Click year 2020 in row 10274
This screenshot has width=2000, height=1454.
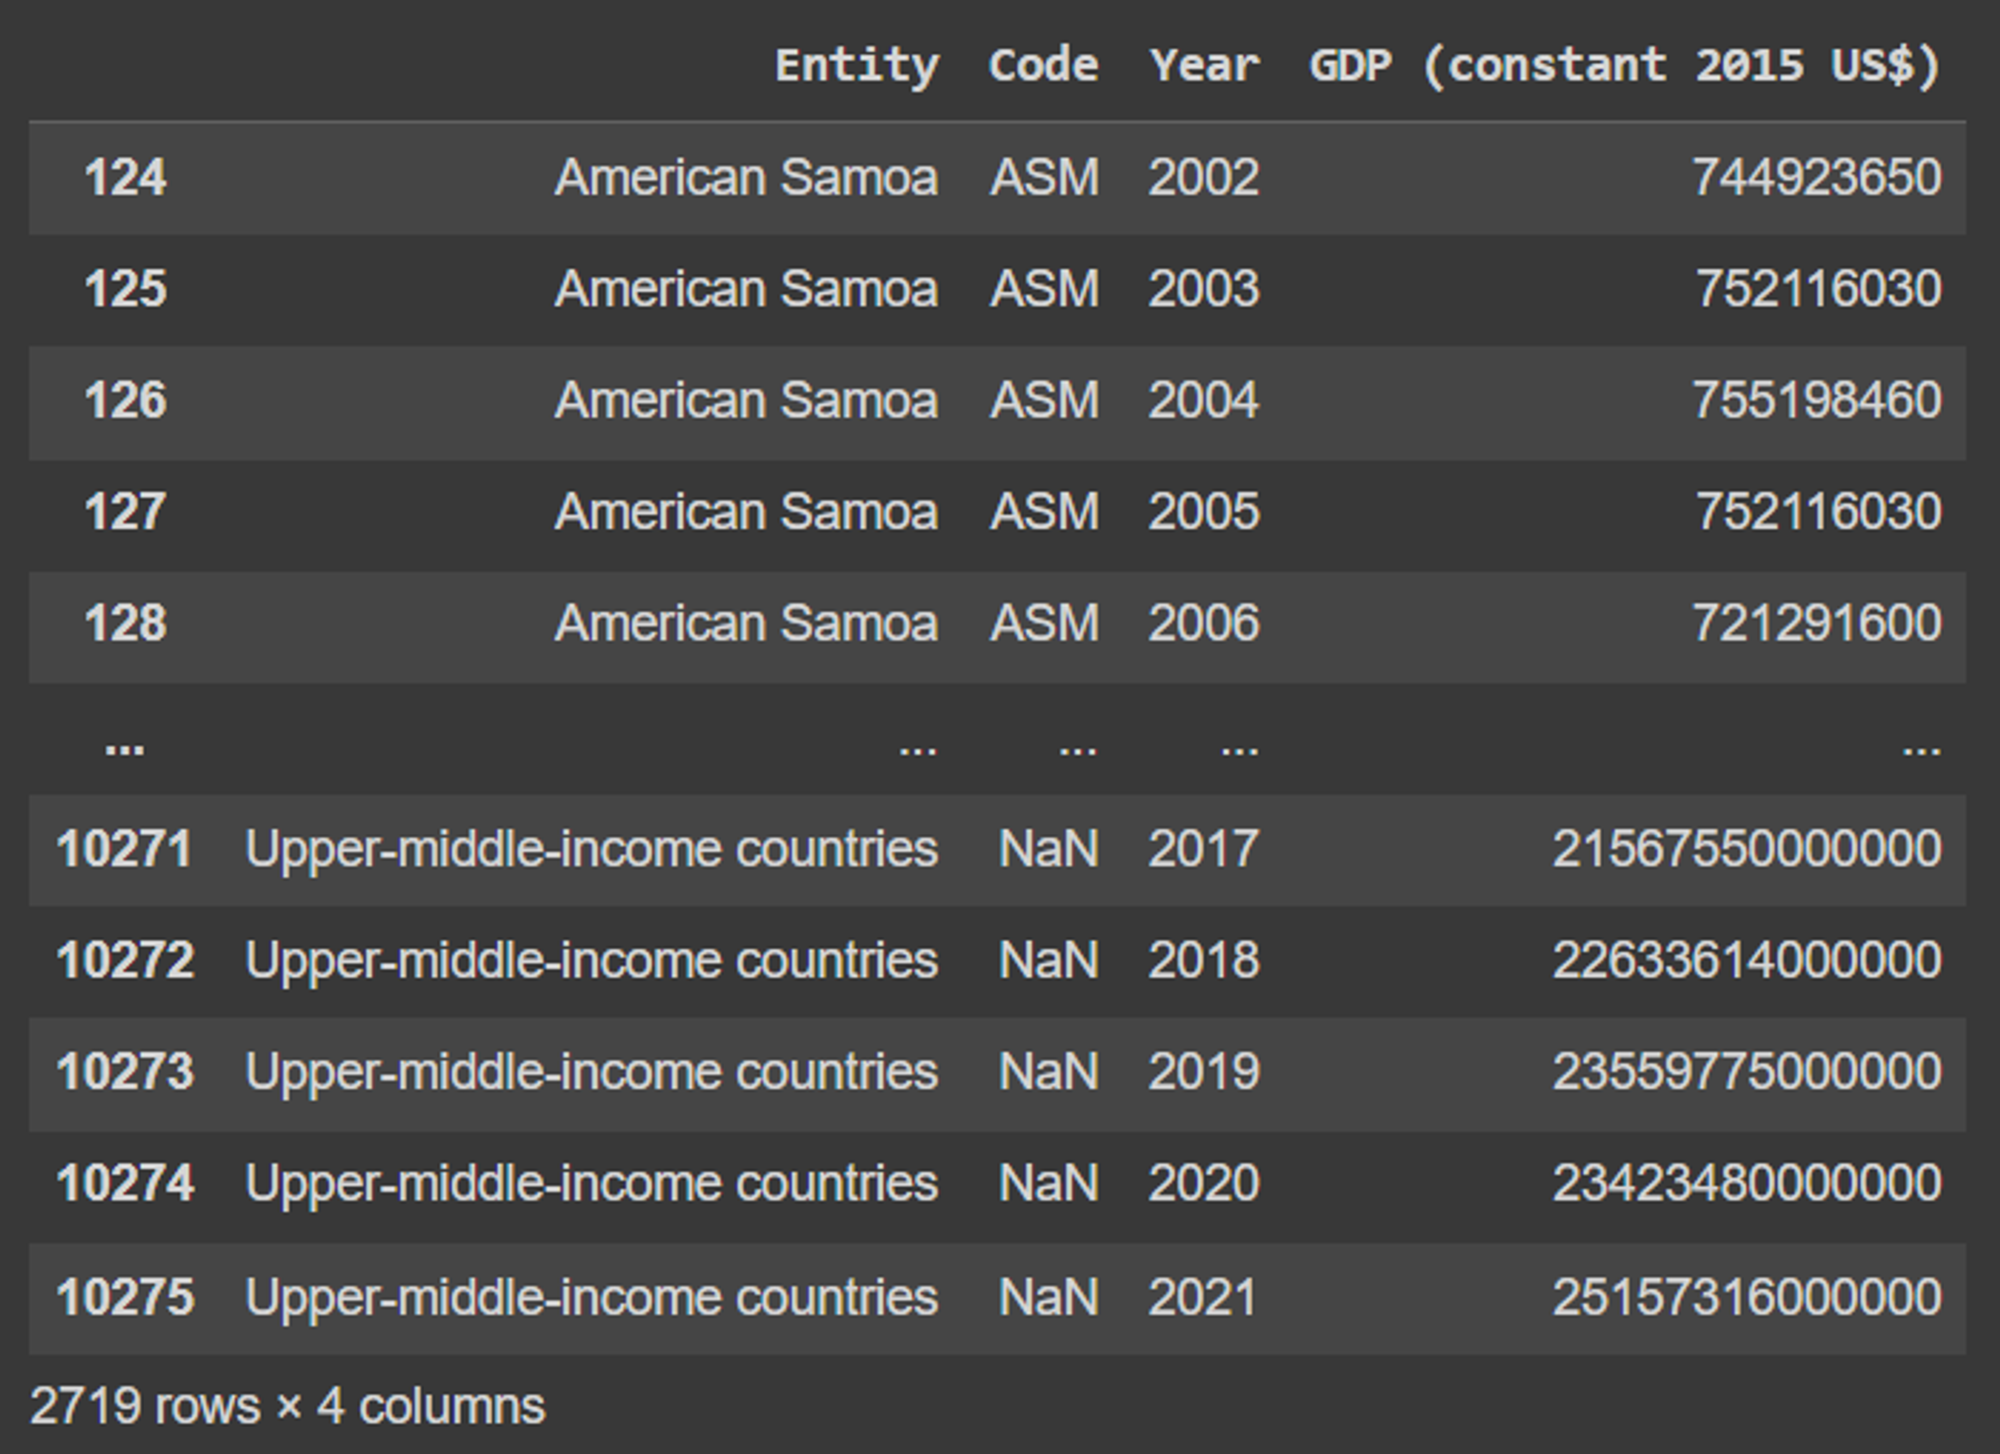1203,1184
